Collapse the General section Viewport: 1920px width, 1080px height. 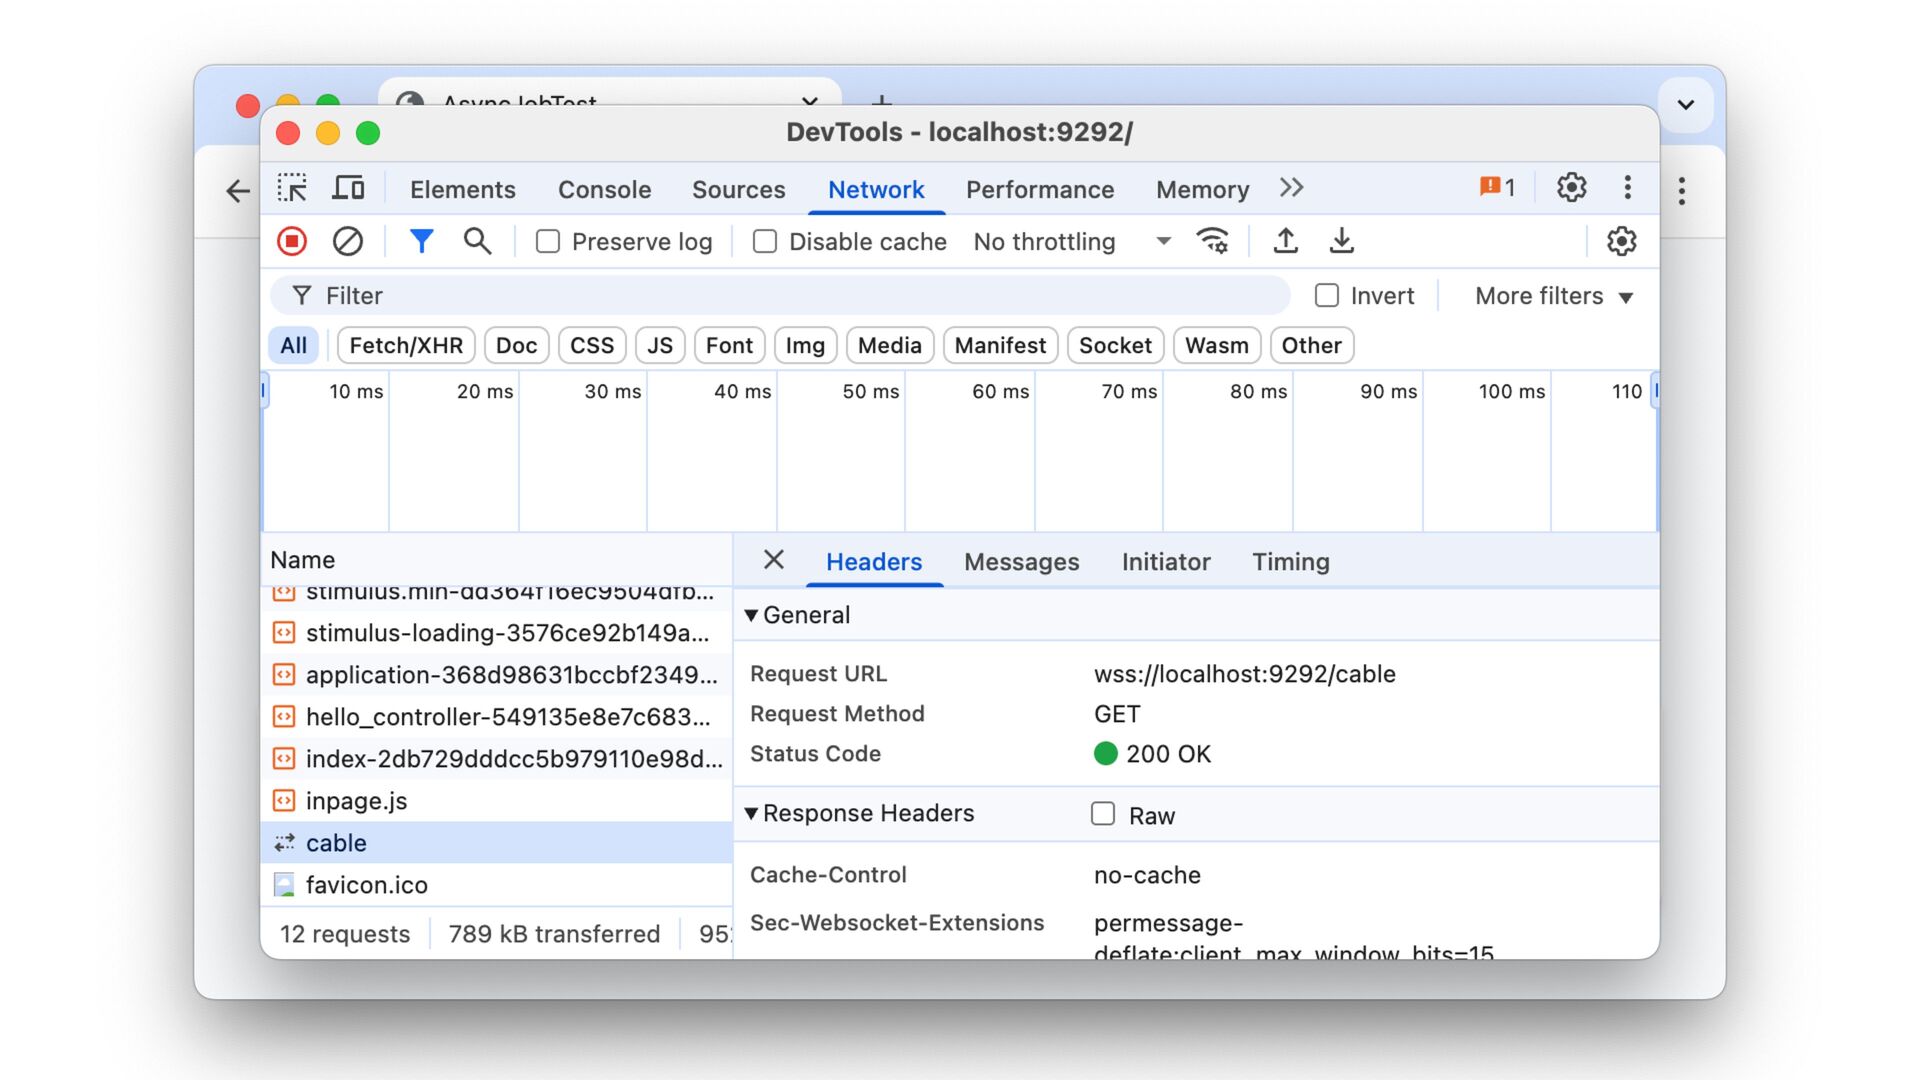(x=751, y=615)
